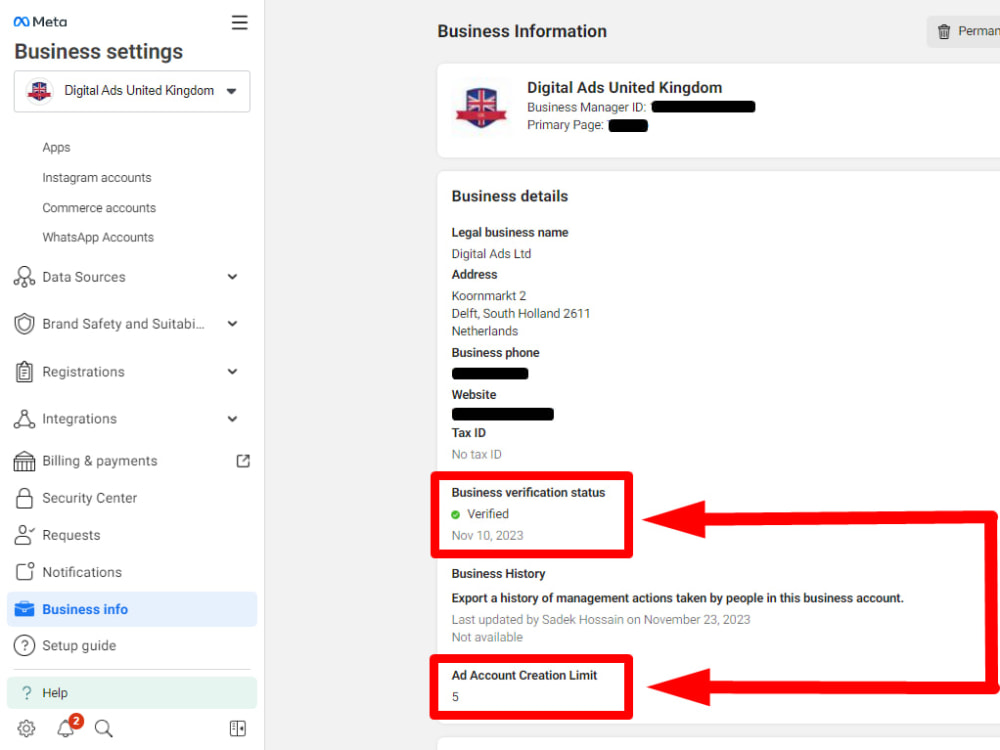Open the bell notifications with badge
The height and width of the screenshot is (750, 1000).
pyautogui.click(x=66, y=728)
